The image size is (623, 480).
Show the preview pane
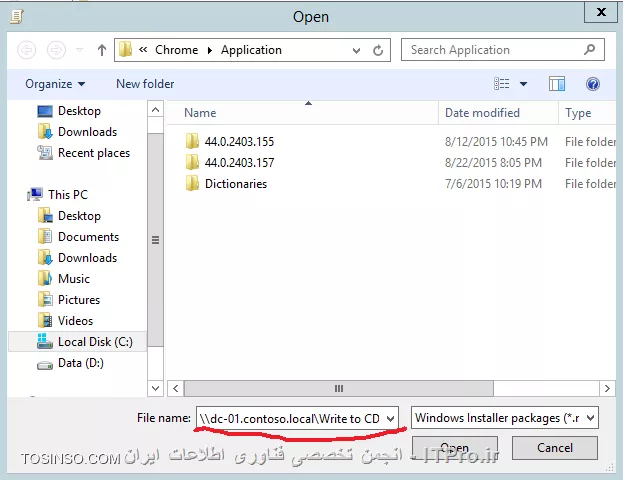coord(557,84)
